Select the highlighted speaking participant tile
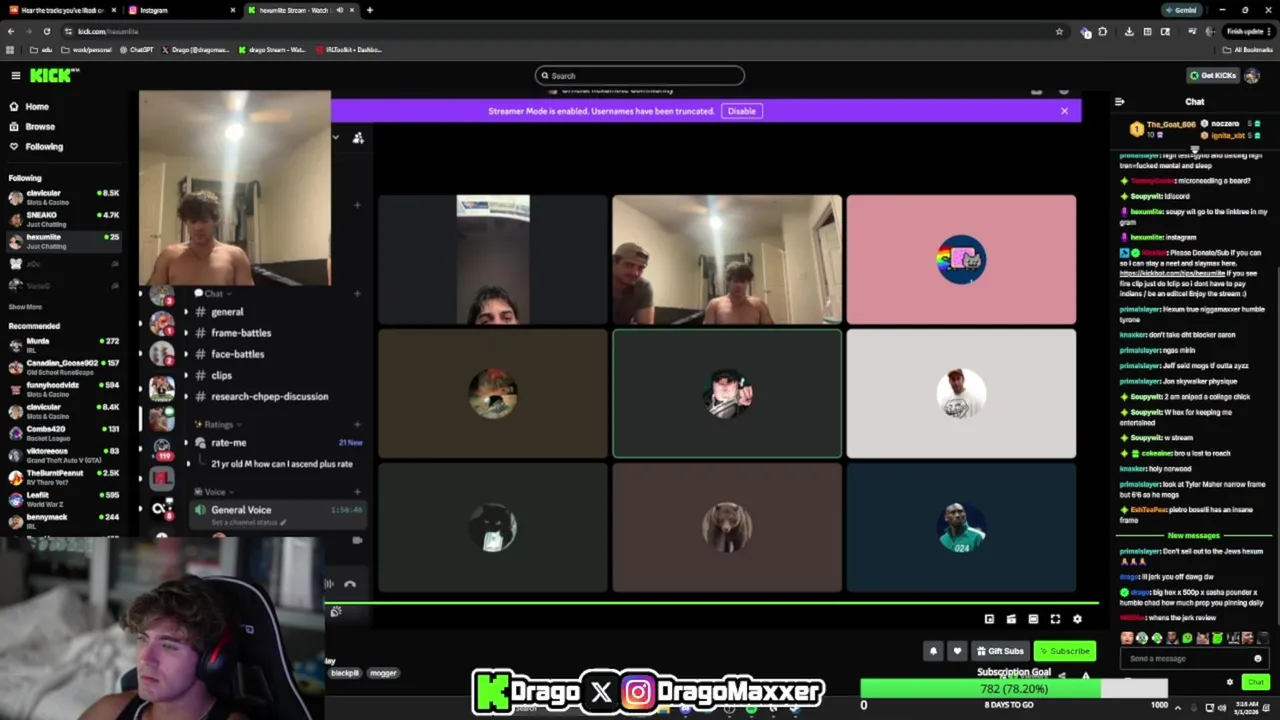 (x=727, y=394)
